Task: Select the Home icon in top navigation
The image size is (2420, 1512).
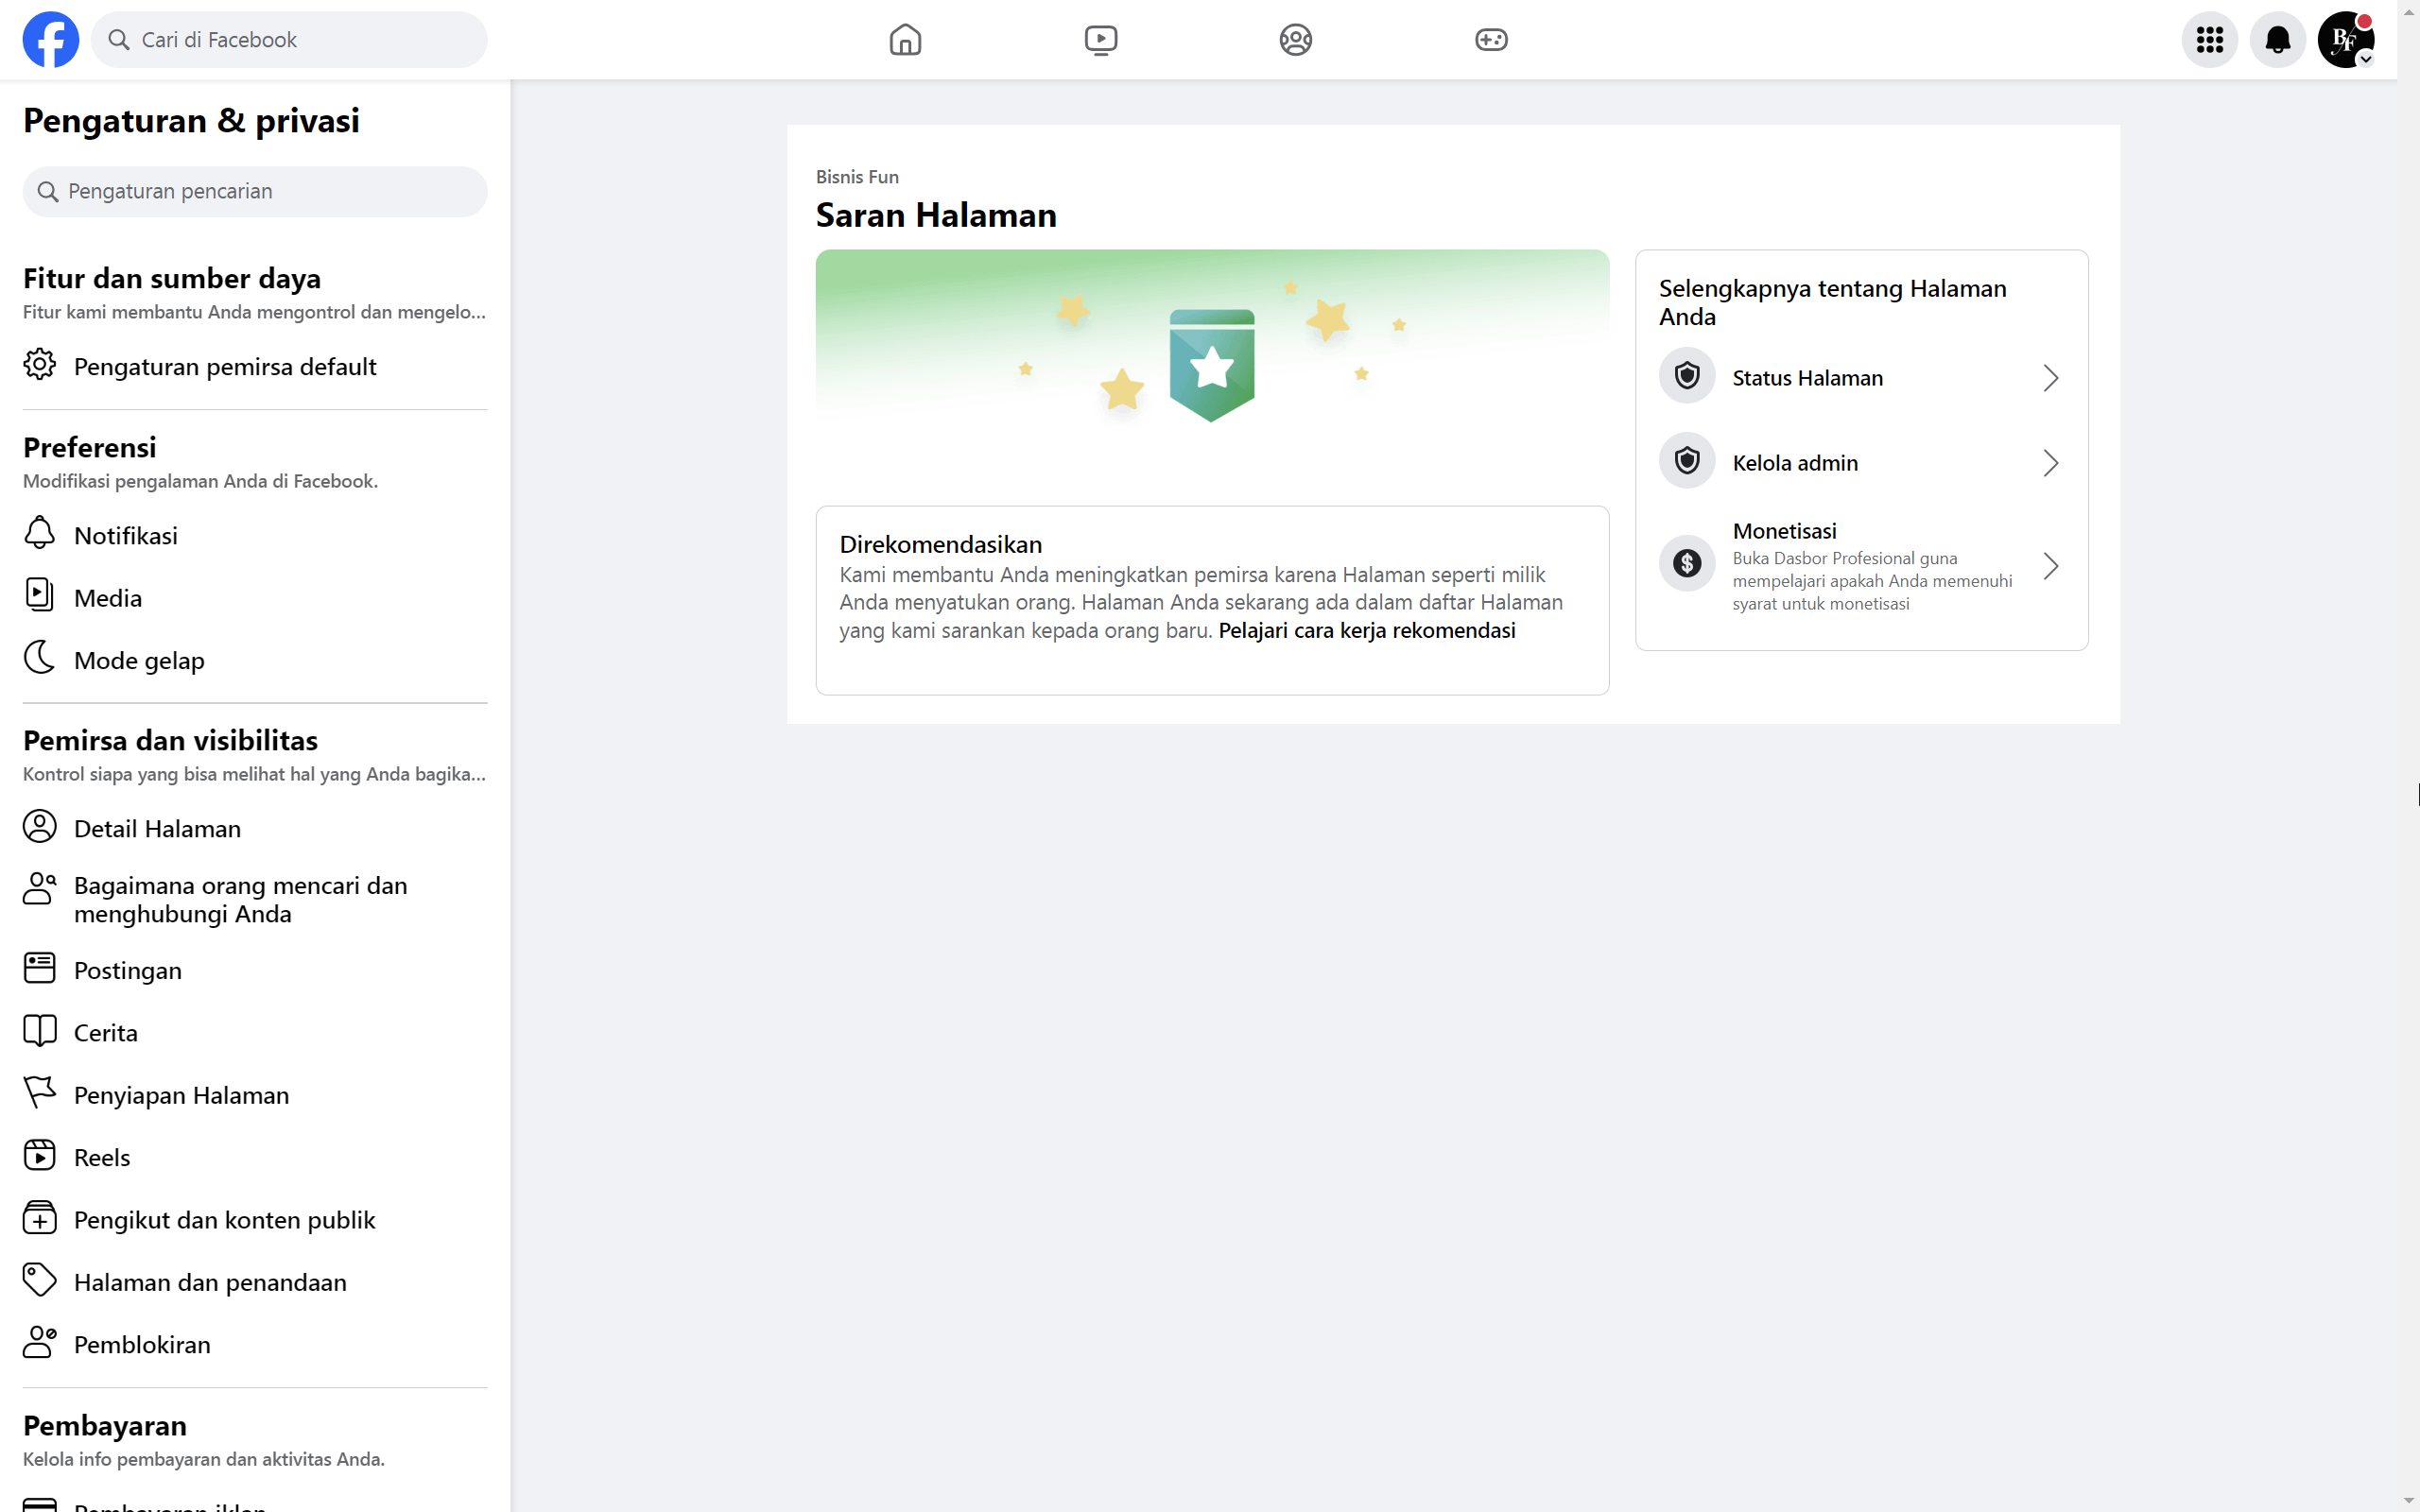Action: click(x=905, y=39)
